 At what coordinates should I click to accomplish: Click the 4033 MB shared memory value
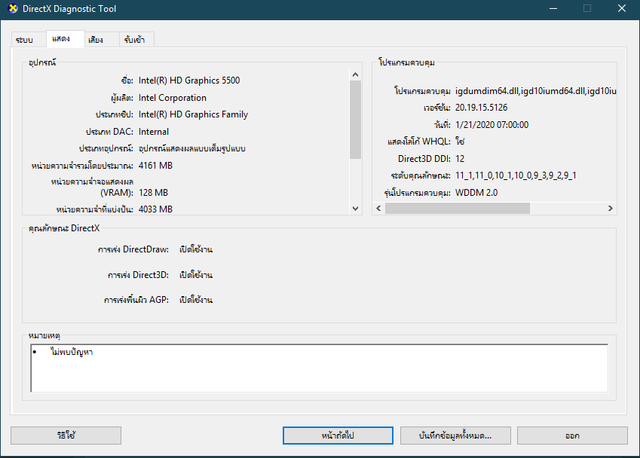(156, 209)
